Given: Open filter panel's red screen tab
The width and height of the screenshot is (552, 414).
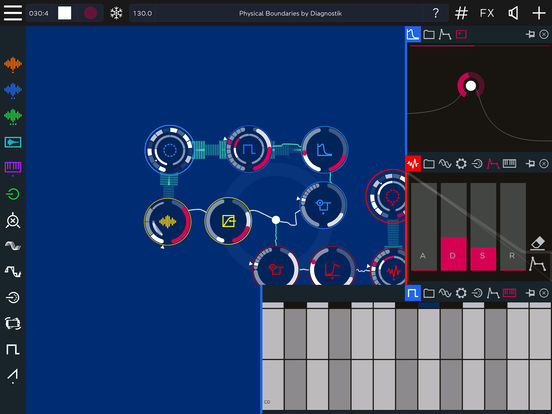Looking at the screenshot, I should coord(461,34).
